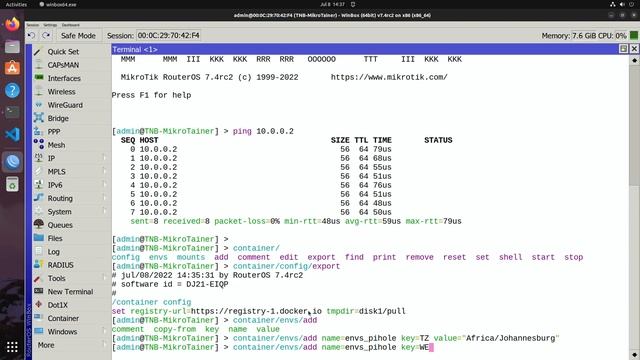Click the 'software id = DJ21-EIQP' line
Screen dimensions: 640x360
[x=170, y=284]
